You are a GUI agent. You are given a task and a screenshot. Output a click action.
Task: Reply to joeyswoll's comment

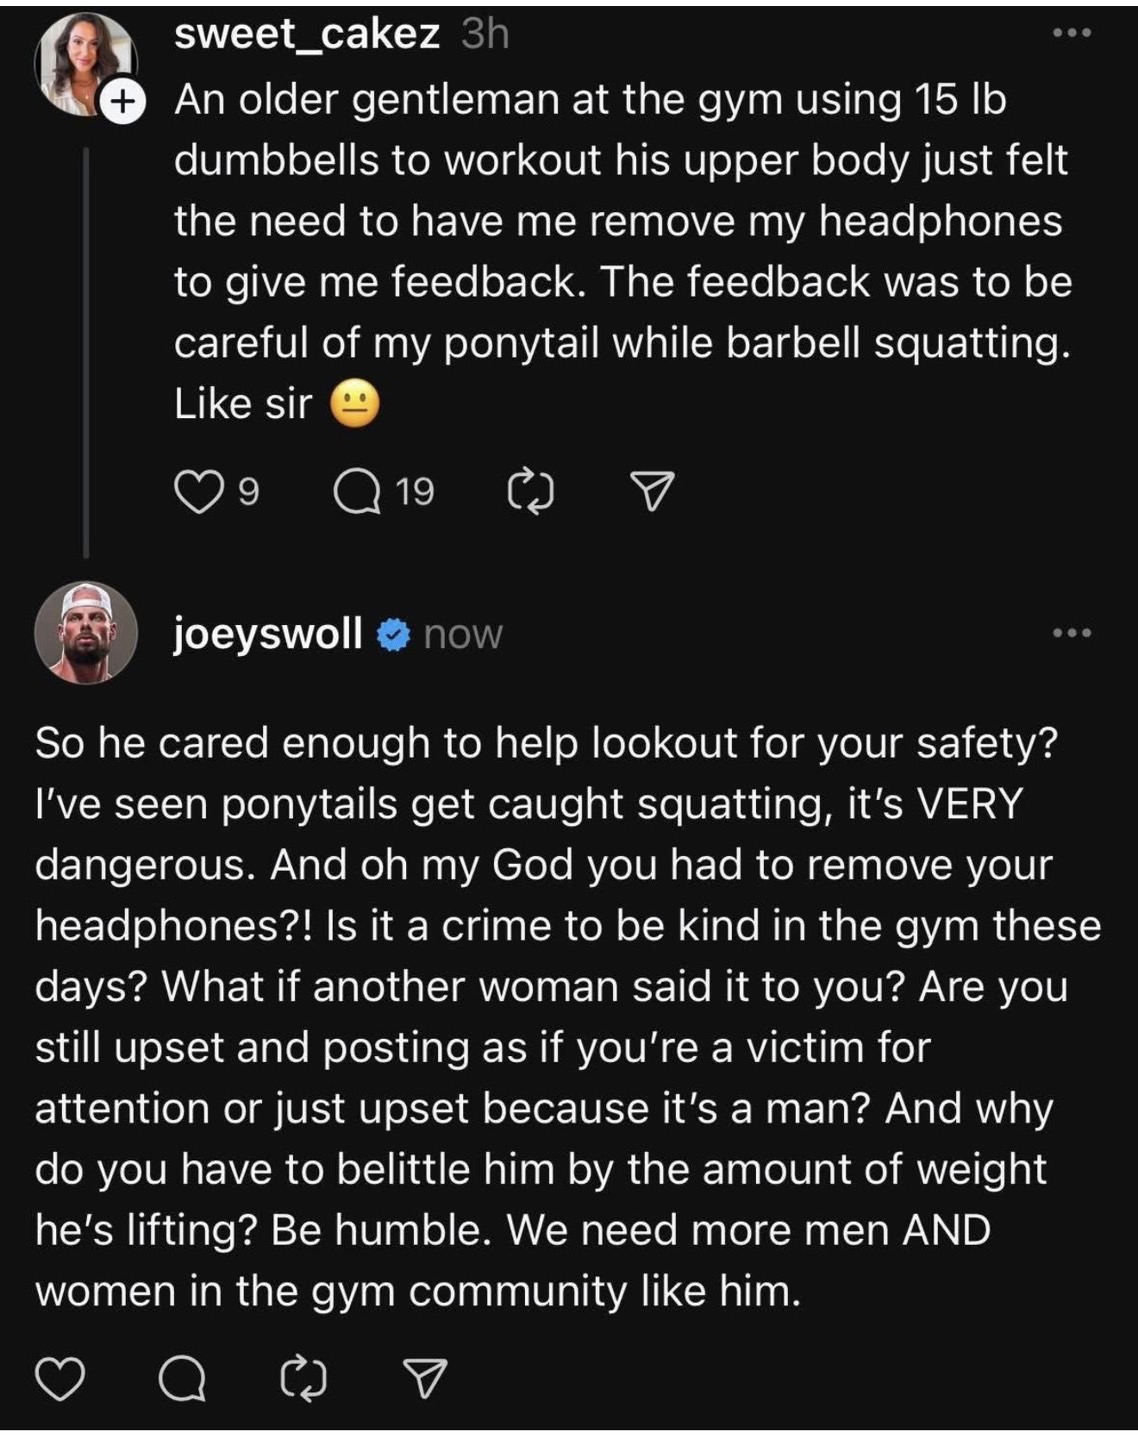coord(183,1380)
